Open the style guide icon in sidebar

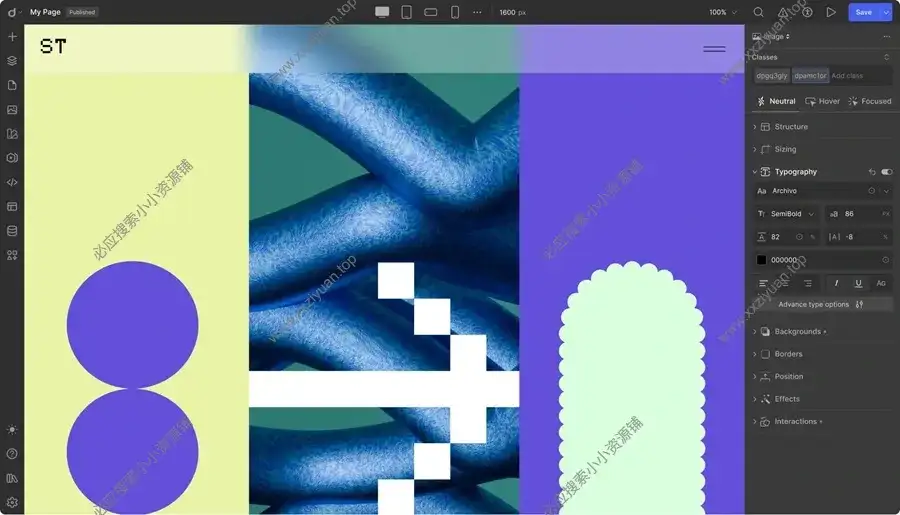pos(12,134)
